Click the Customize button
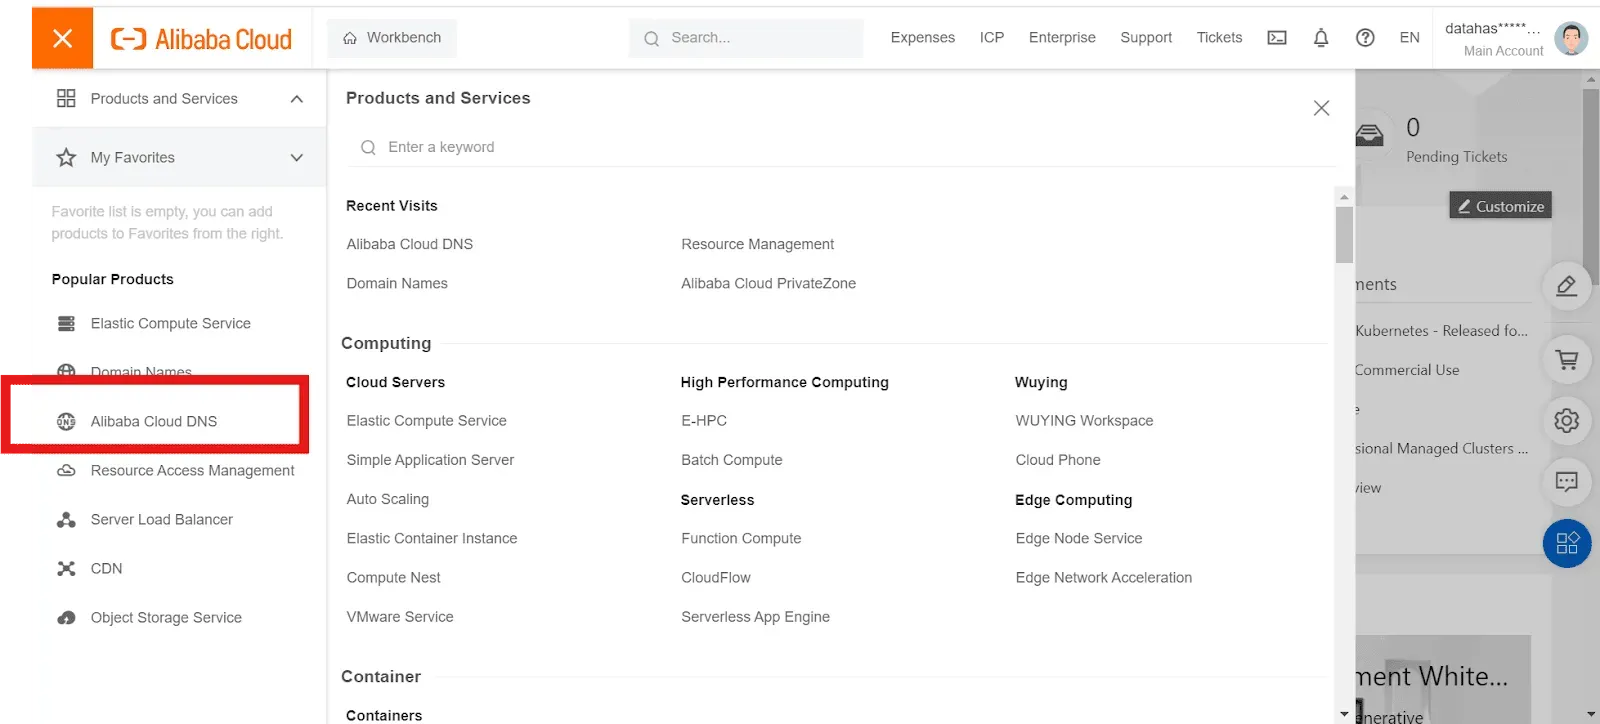 coord(1500,206)
